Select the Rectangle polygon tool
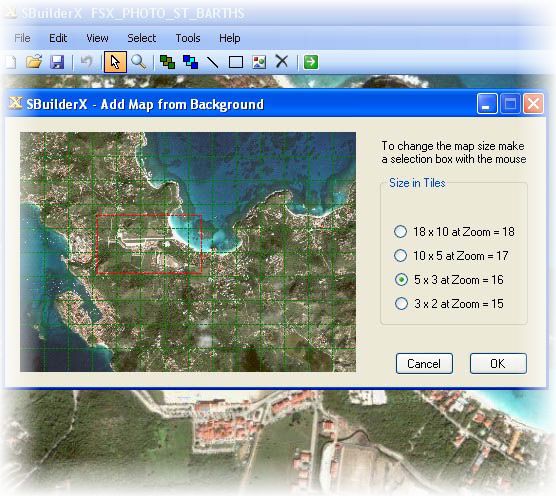 236,62
